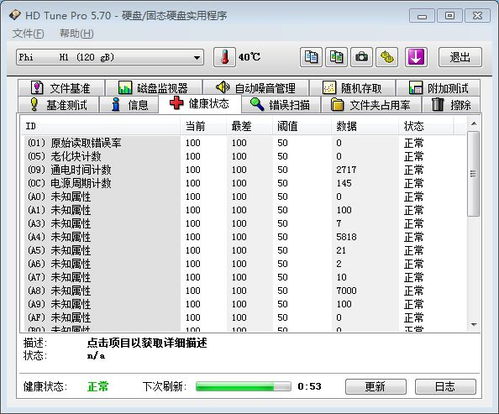Click the data value 2717
This screenshot has width=499, height=414.
pyautogui.click(x=346, y=170)
